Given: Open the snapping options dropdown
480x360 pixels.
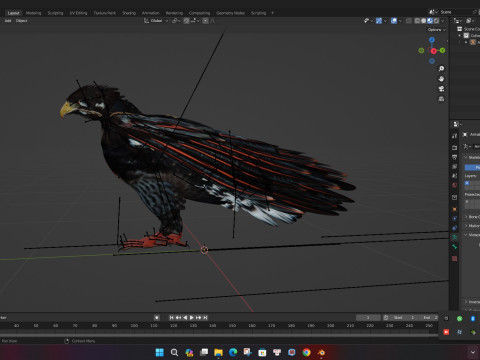Looking at the screenshot, I should [195, 21].
